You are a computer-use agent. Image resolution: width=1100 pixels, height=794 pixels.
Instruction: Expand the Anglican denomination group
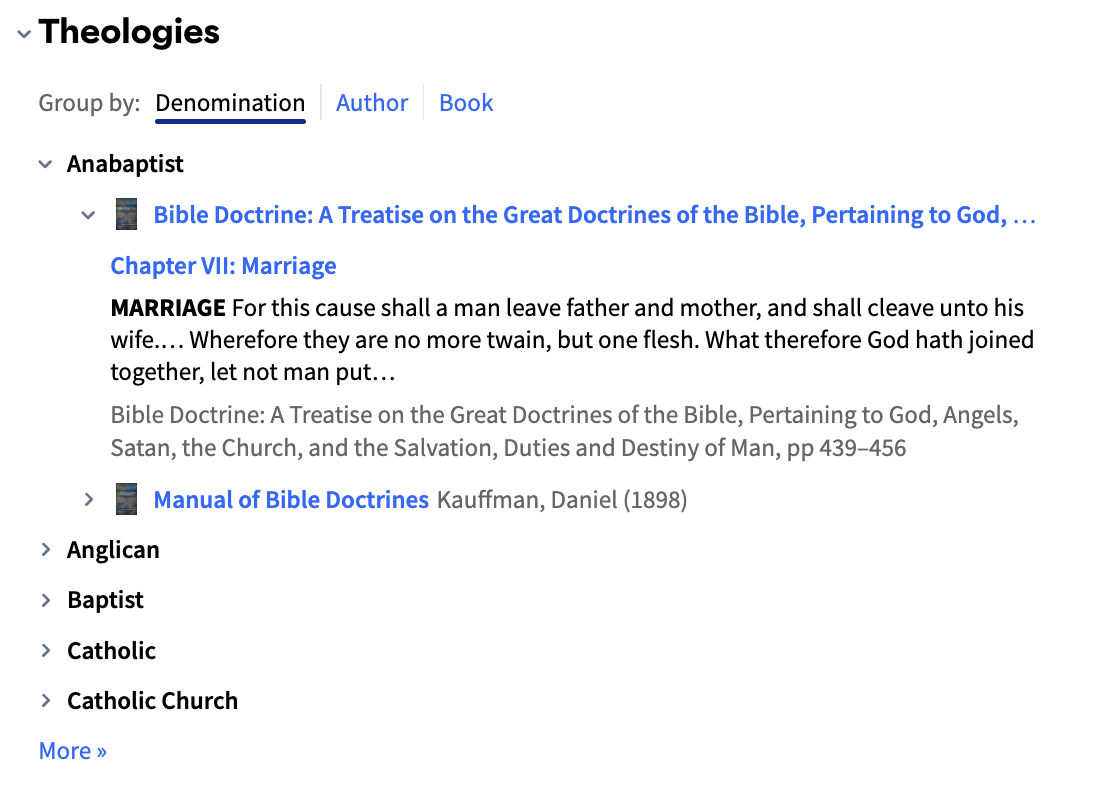pos(46,549)
